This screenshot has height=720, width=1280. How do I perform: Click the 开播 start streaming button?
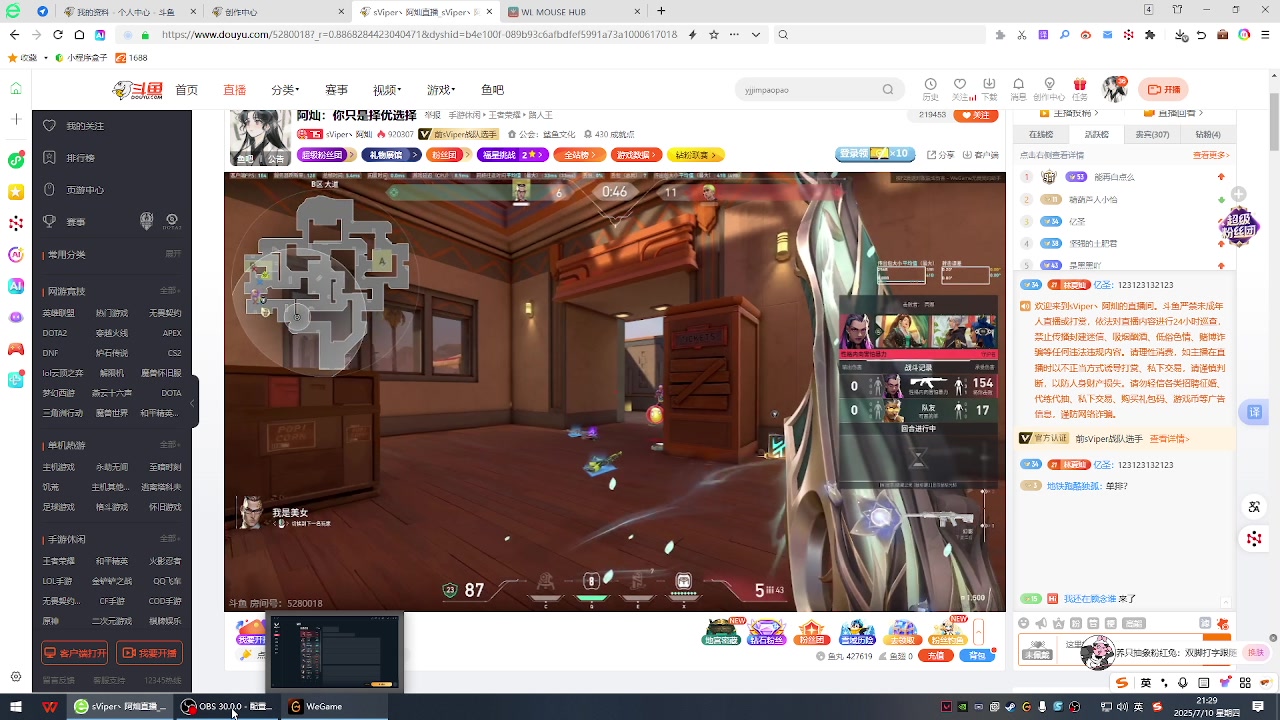coord(1163,89)
